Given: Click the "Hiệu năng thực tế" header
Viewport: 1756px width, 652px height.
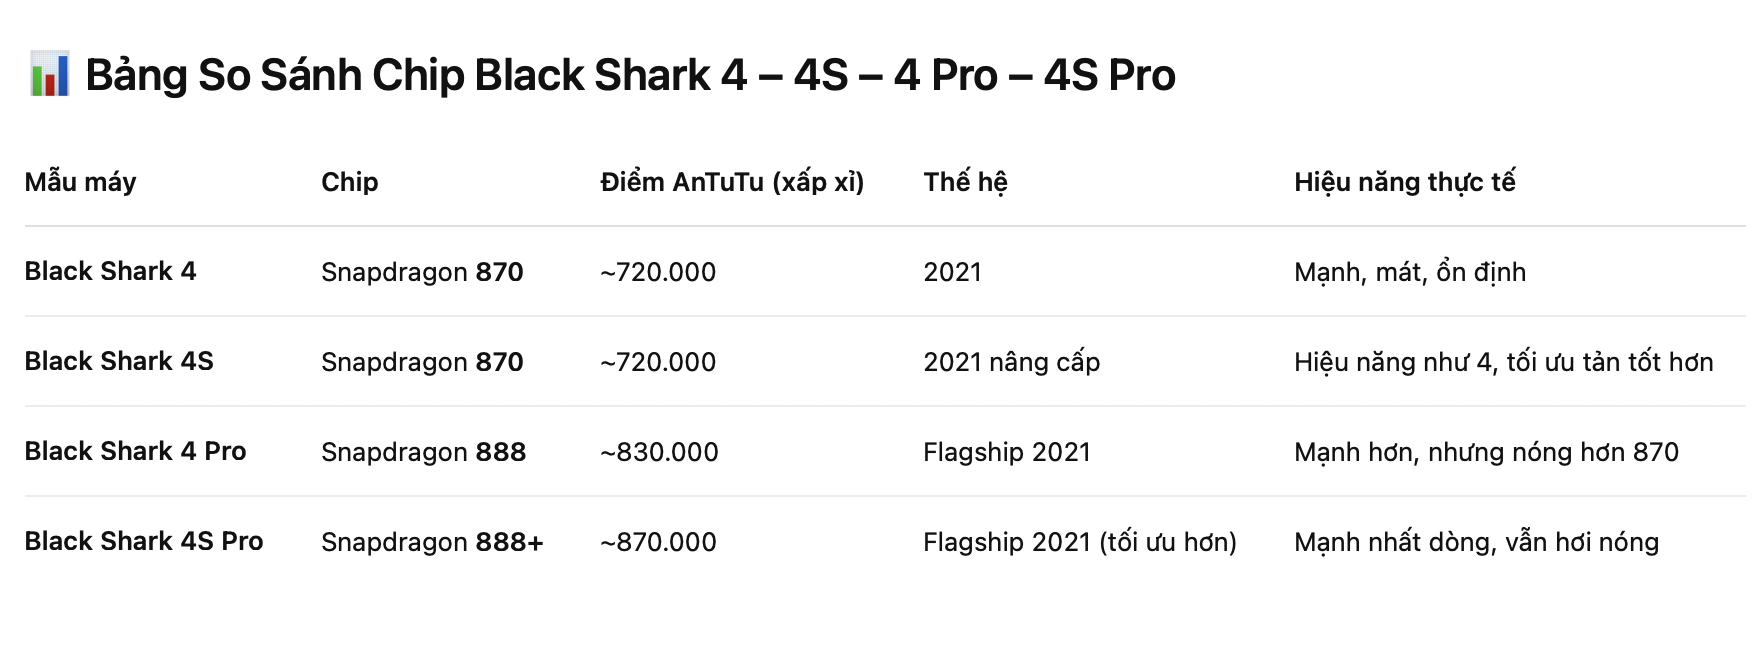Looking at the screenshot, I should [x=1404, y=182].
